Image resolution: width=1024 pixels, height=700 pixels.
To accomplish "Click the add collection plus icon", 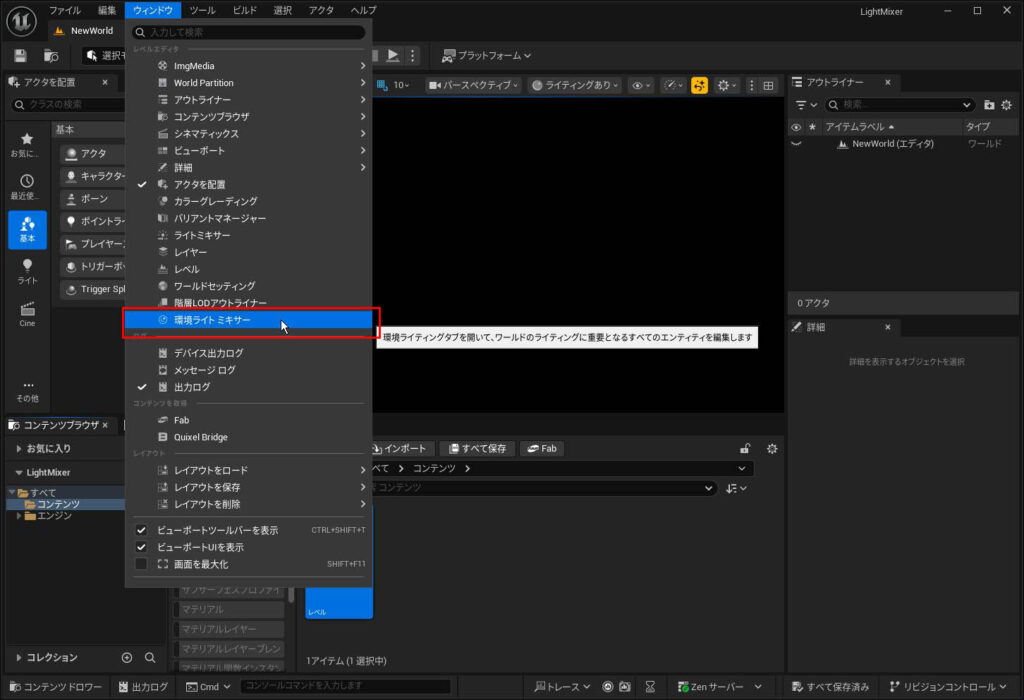I will pyautogui.click(x=127, y=657).
